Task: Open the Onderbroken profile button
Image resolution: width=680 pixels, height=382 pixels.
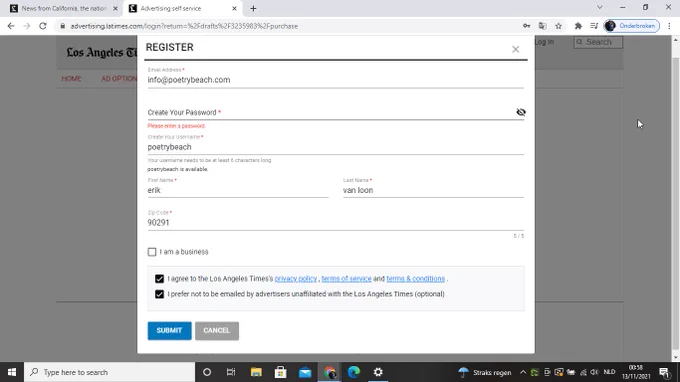Action: pos(632,26)
